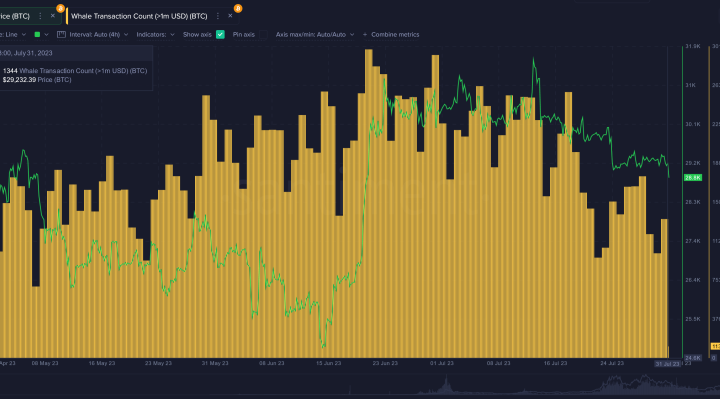Click the 29.2K price axis label

(692, 163)
